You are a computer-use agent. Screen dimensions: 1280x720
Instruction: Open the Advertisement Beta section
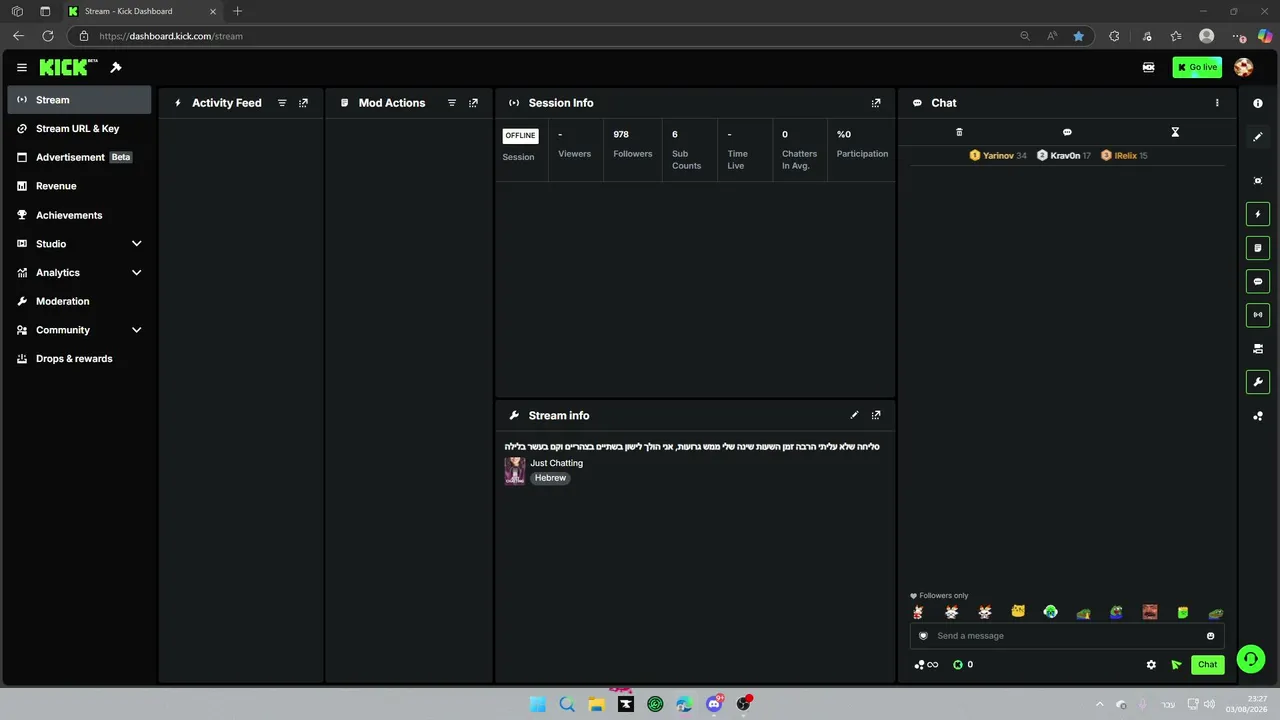pyautogui.click(x=79, y=157)
